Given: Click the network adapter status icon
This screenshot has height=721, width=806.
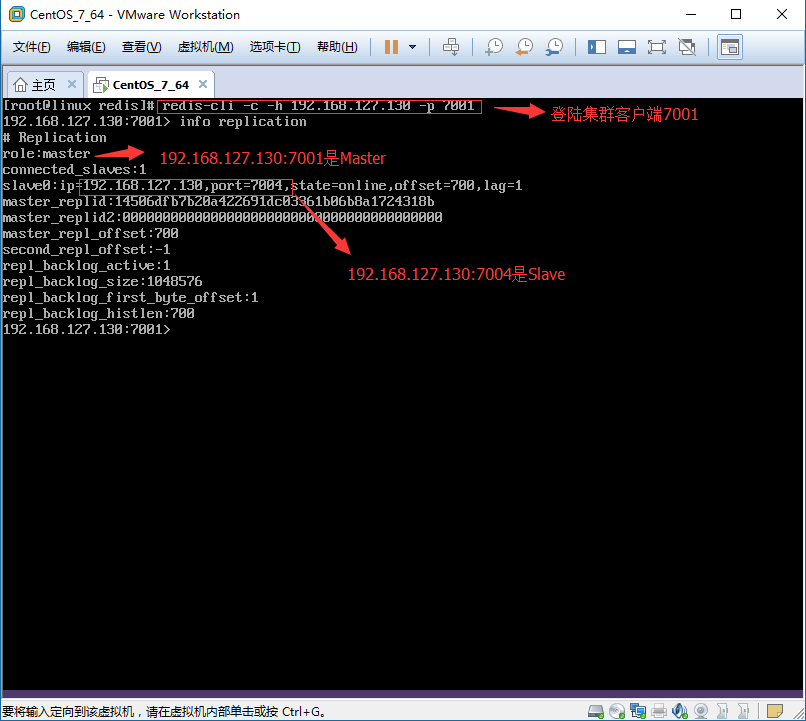Looking at the screenshot, I should point(638,711).
